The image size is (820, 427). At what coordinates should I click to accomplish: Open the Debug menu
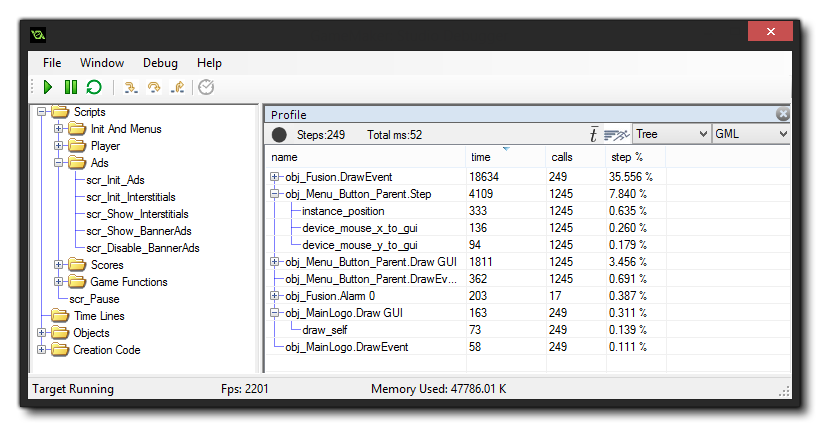[x=160, y=63]
